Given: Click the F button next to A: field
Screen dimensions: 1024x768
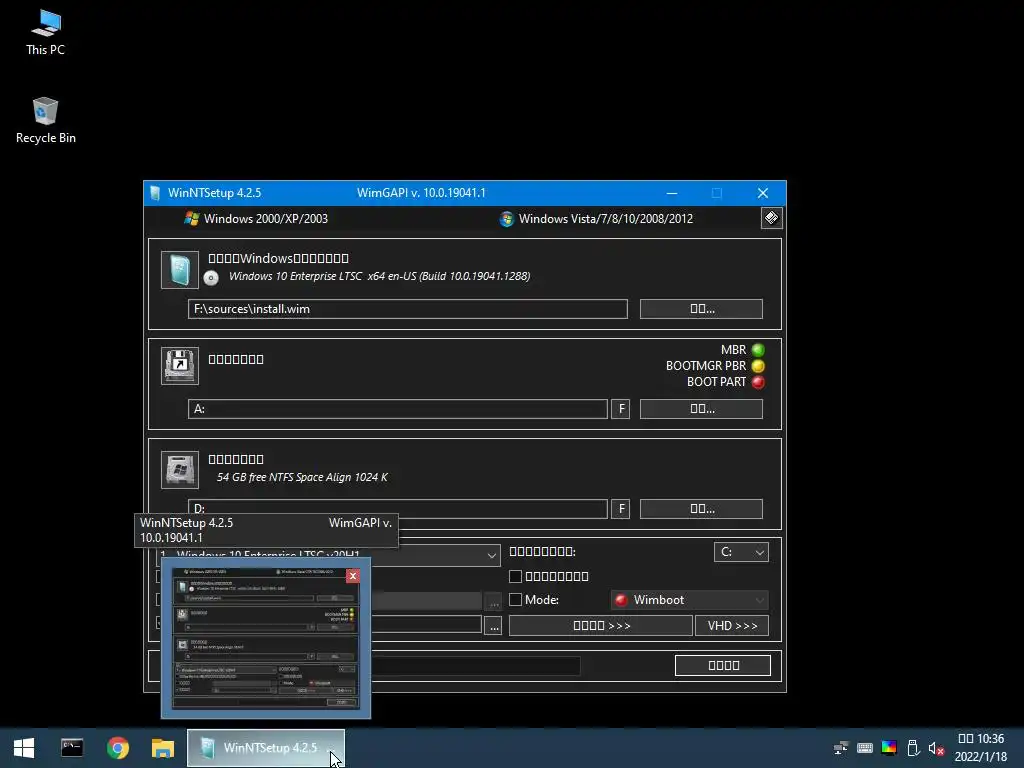Looking at the screenshot, I should pos(620,409).
